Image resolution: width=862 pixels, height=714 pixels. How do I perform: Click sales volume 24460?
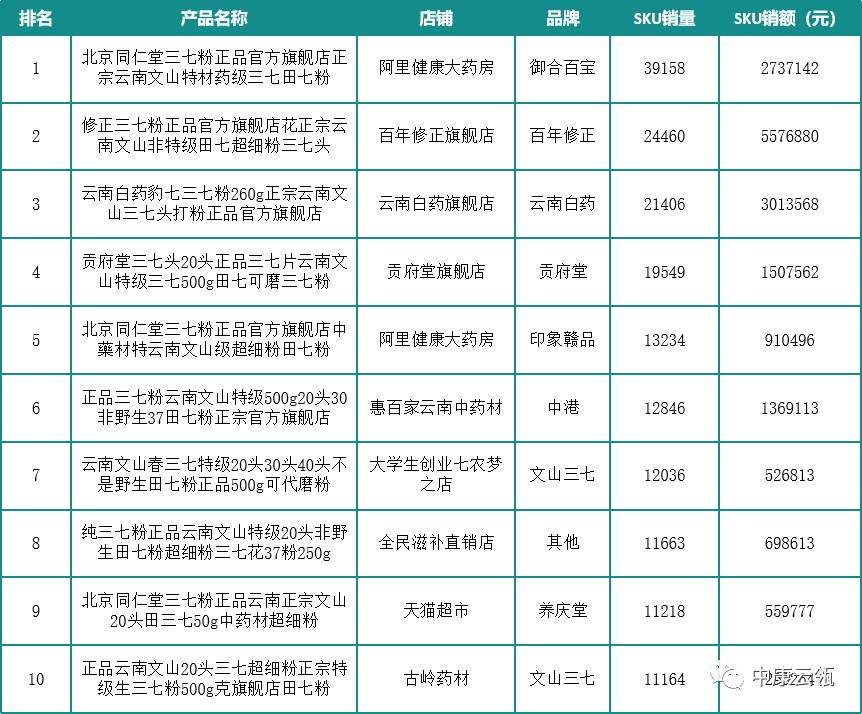pos(664,136)
